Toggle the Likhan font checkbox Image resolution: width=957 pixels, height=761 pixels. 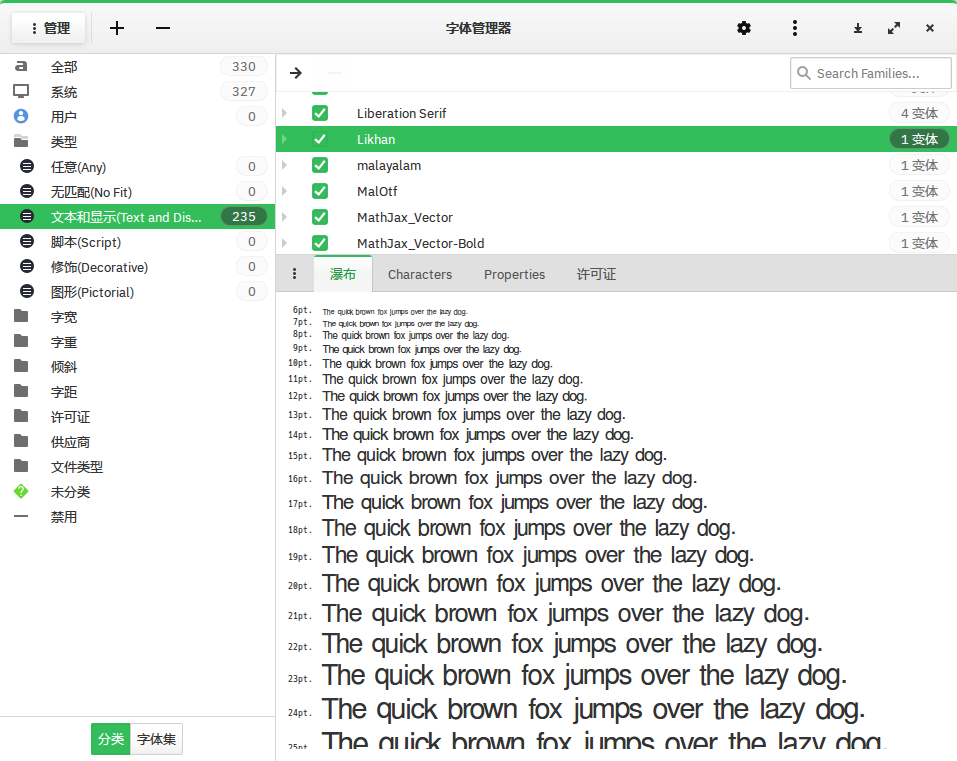pyautogui.click(x=320, y=139)
